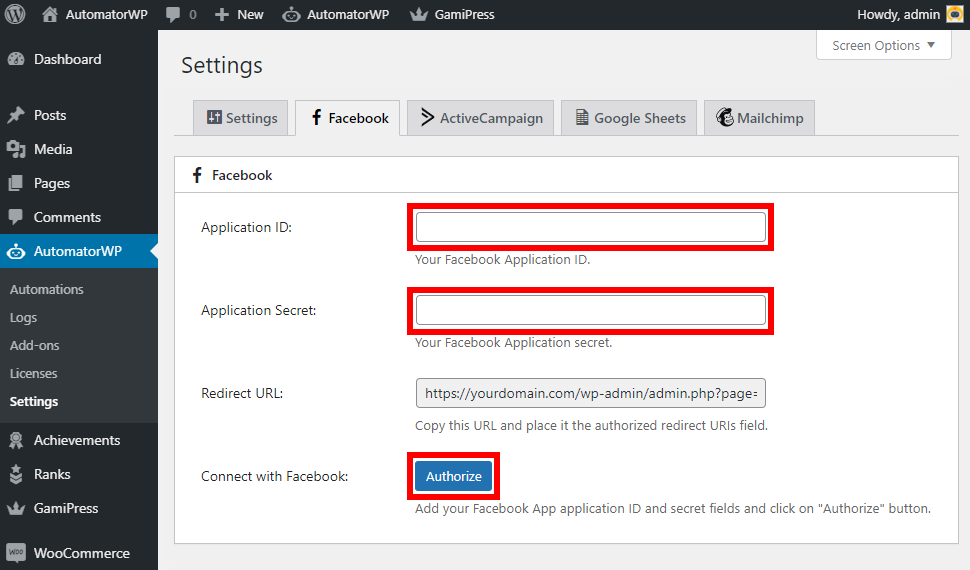Click the AutomatorWP robot icon in admin bar
The image size is (970, 570).
tap(291, 15)
